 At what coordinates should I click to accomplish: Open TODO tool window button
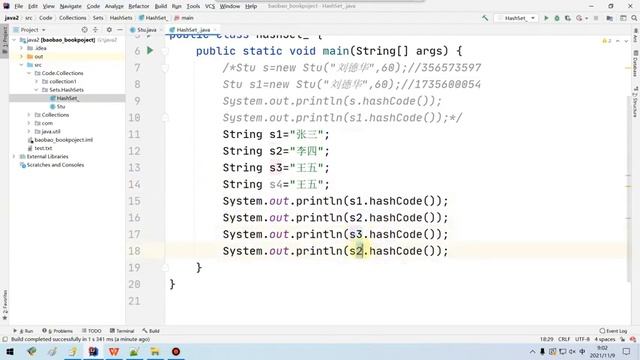(92, 331)
